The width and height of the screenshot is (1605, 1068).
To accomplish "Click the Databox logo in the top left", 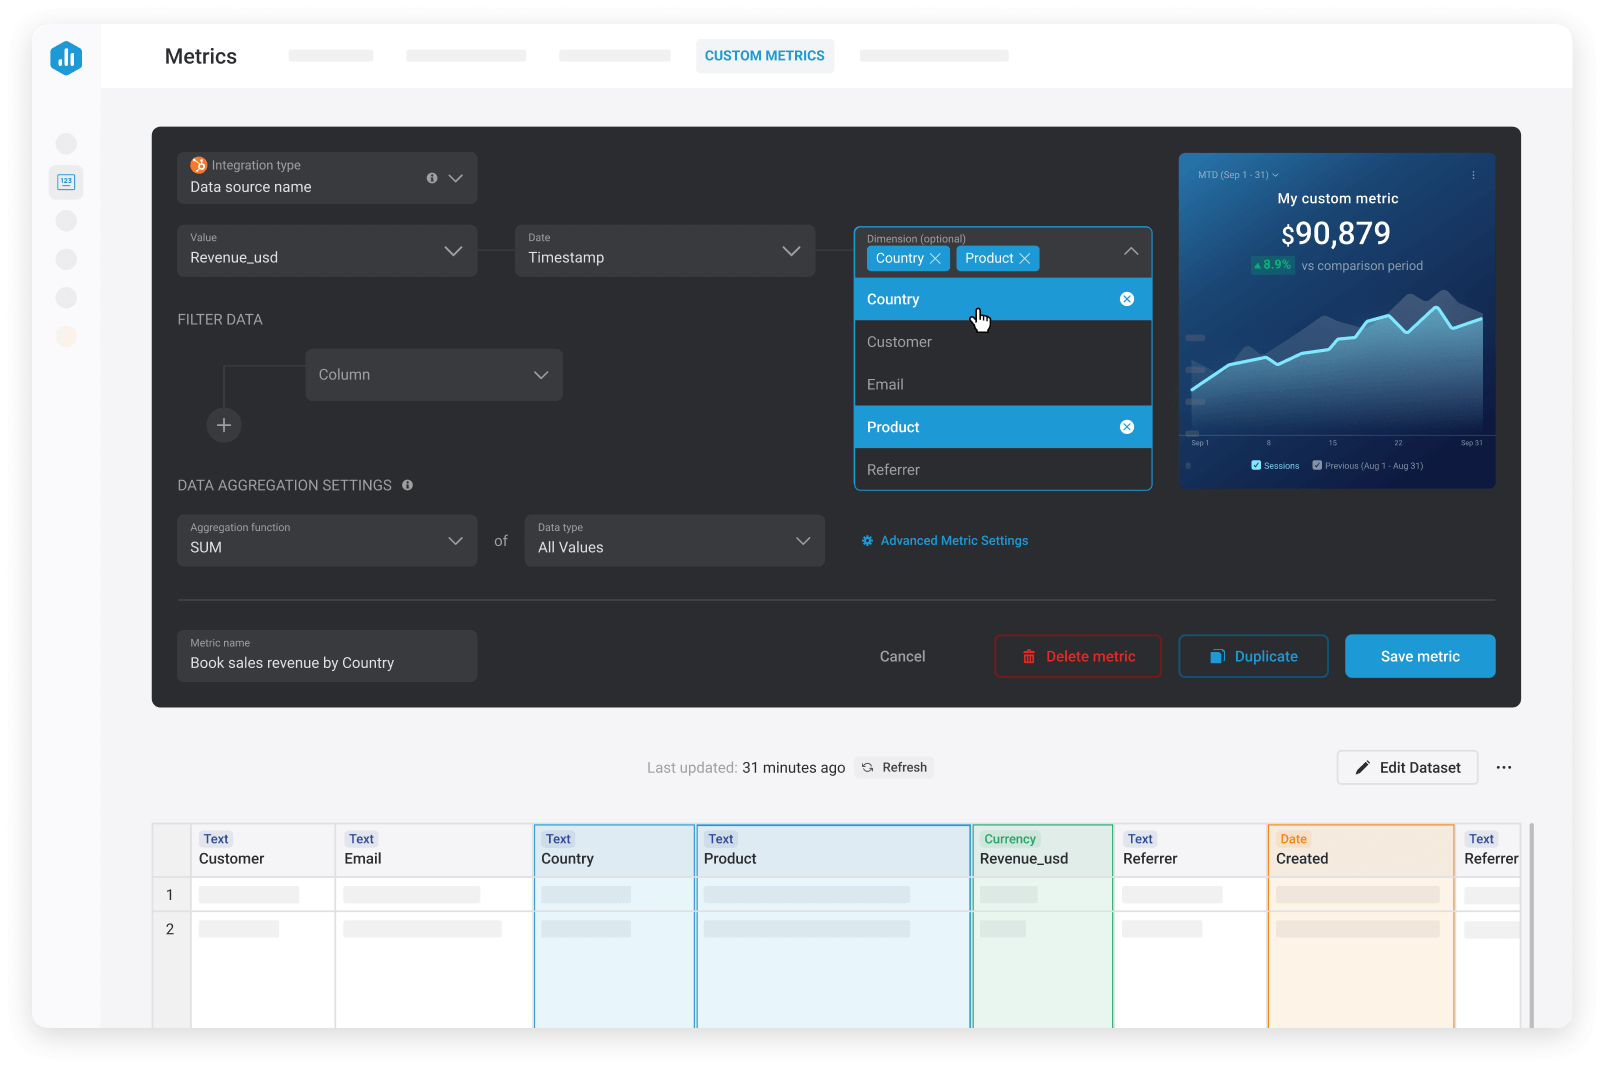I will tap(66, 58).
